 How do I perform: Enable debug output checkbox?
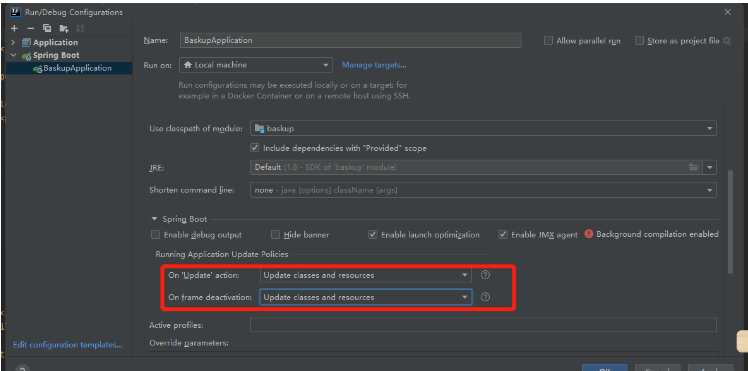pos(155,235)
